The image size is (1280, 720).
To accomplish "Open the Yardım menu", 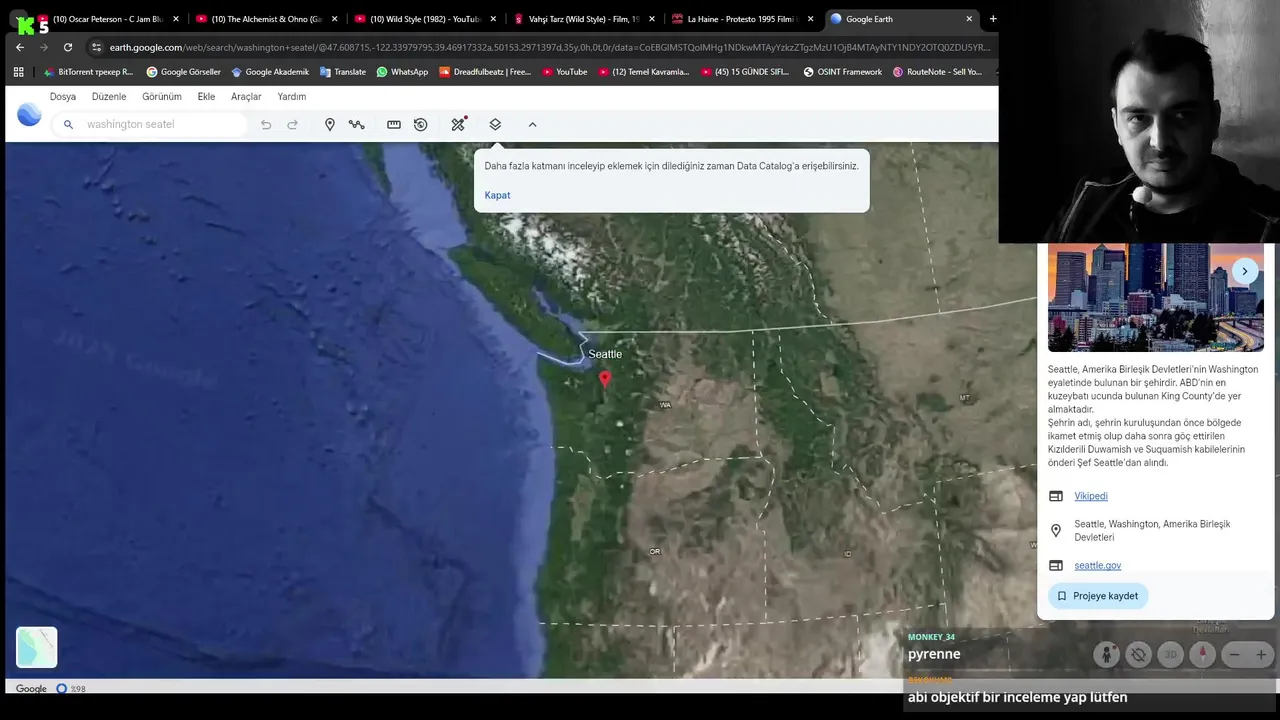I will [292, 97].
